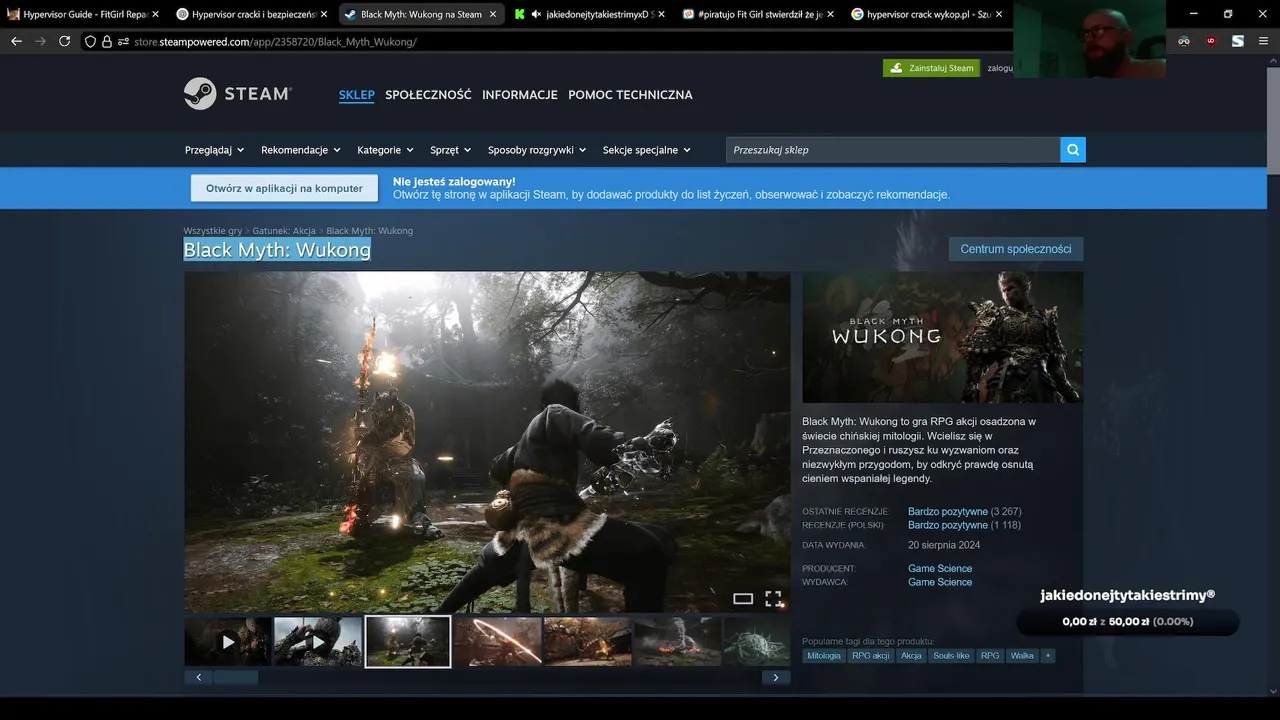Select the Souls-like tag
Viewport: 1280px width, 720px height.
(951, 656)
